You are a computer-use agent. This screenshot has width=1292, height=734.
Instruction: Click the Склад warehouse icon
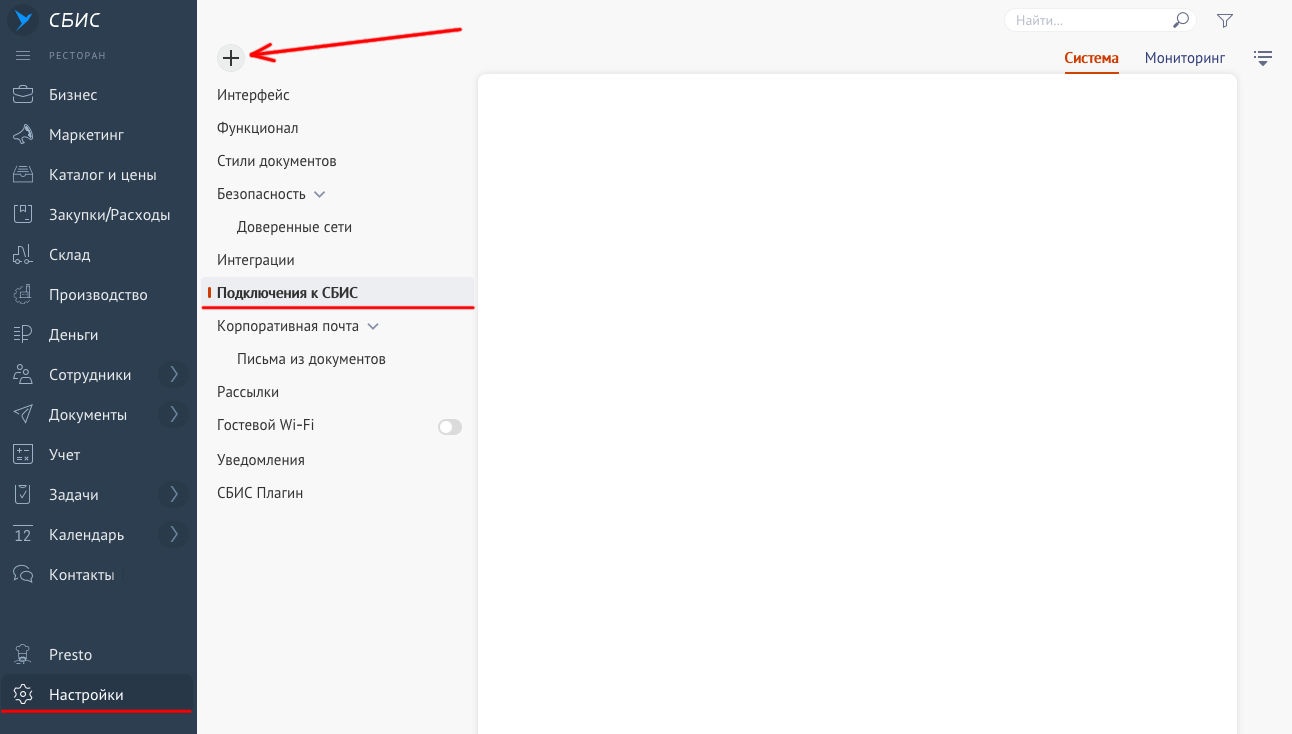[23, 255]
